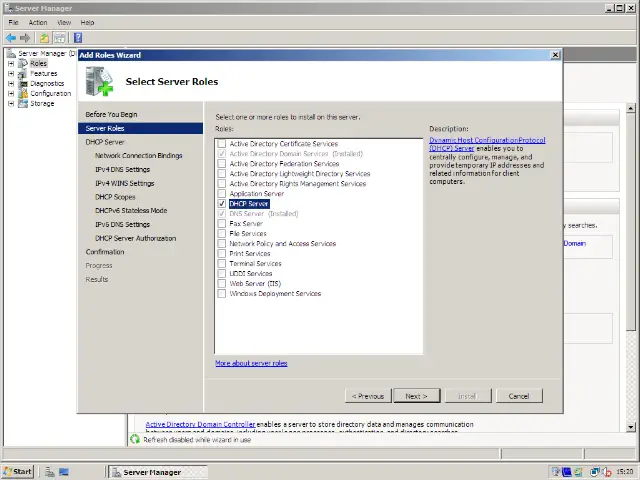Select the Storage icon in the tree
This screenshot has width=640, height=480.
pos(23,103)
